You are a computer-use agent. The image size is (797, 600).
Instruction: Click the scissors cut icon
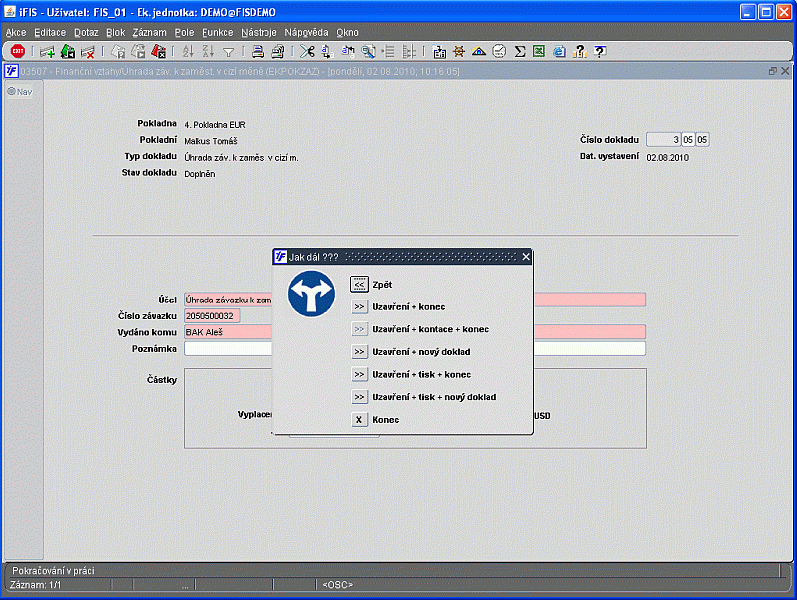point(307,51)
